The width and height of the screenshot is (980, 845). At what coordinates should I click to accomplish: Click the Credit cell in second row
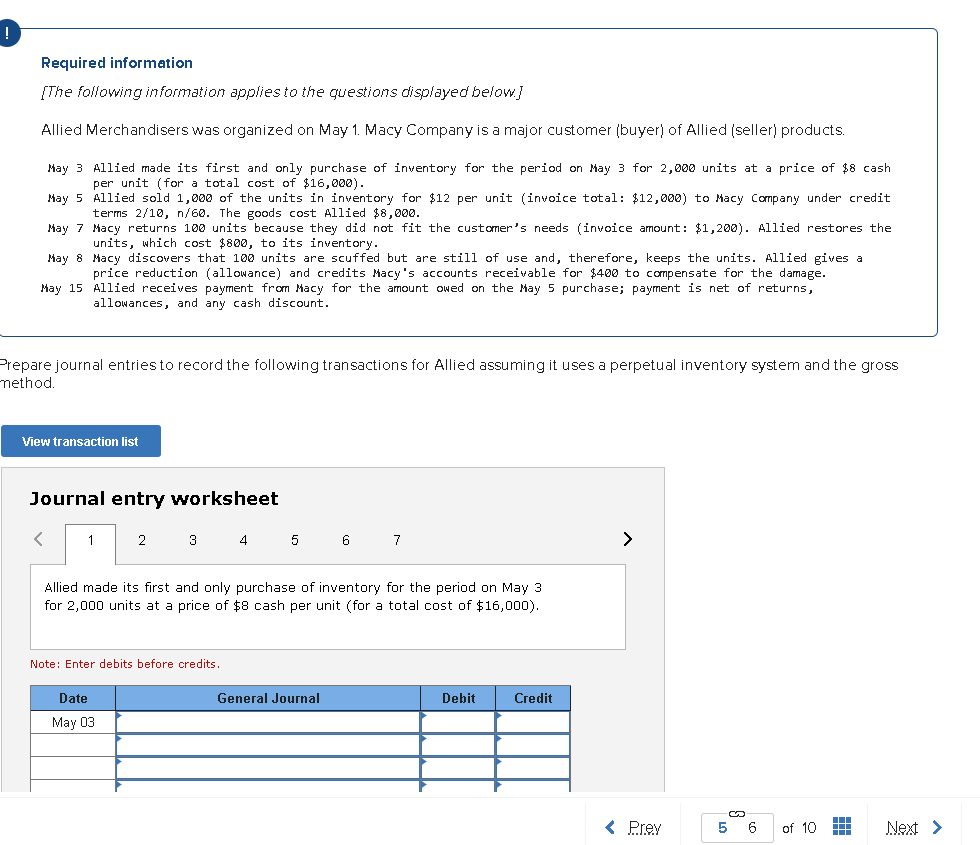[x=533, y=746]
